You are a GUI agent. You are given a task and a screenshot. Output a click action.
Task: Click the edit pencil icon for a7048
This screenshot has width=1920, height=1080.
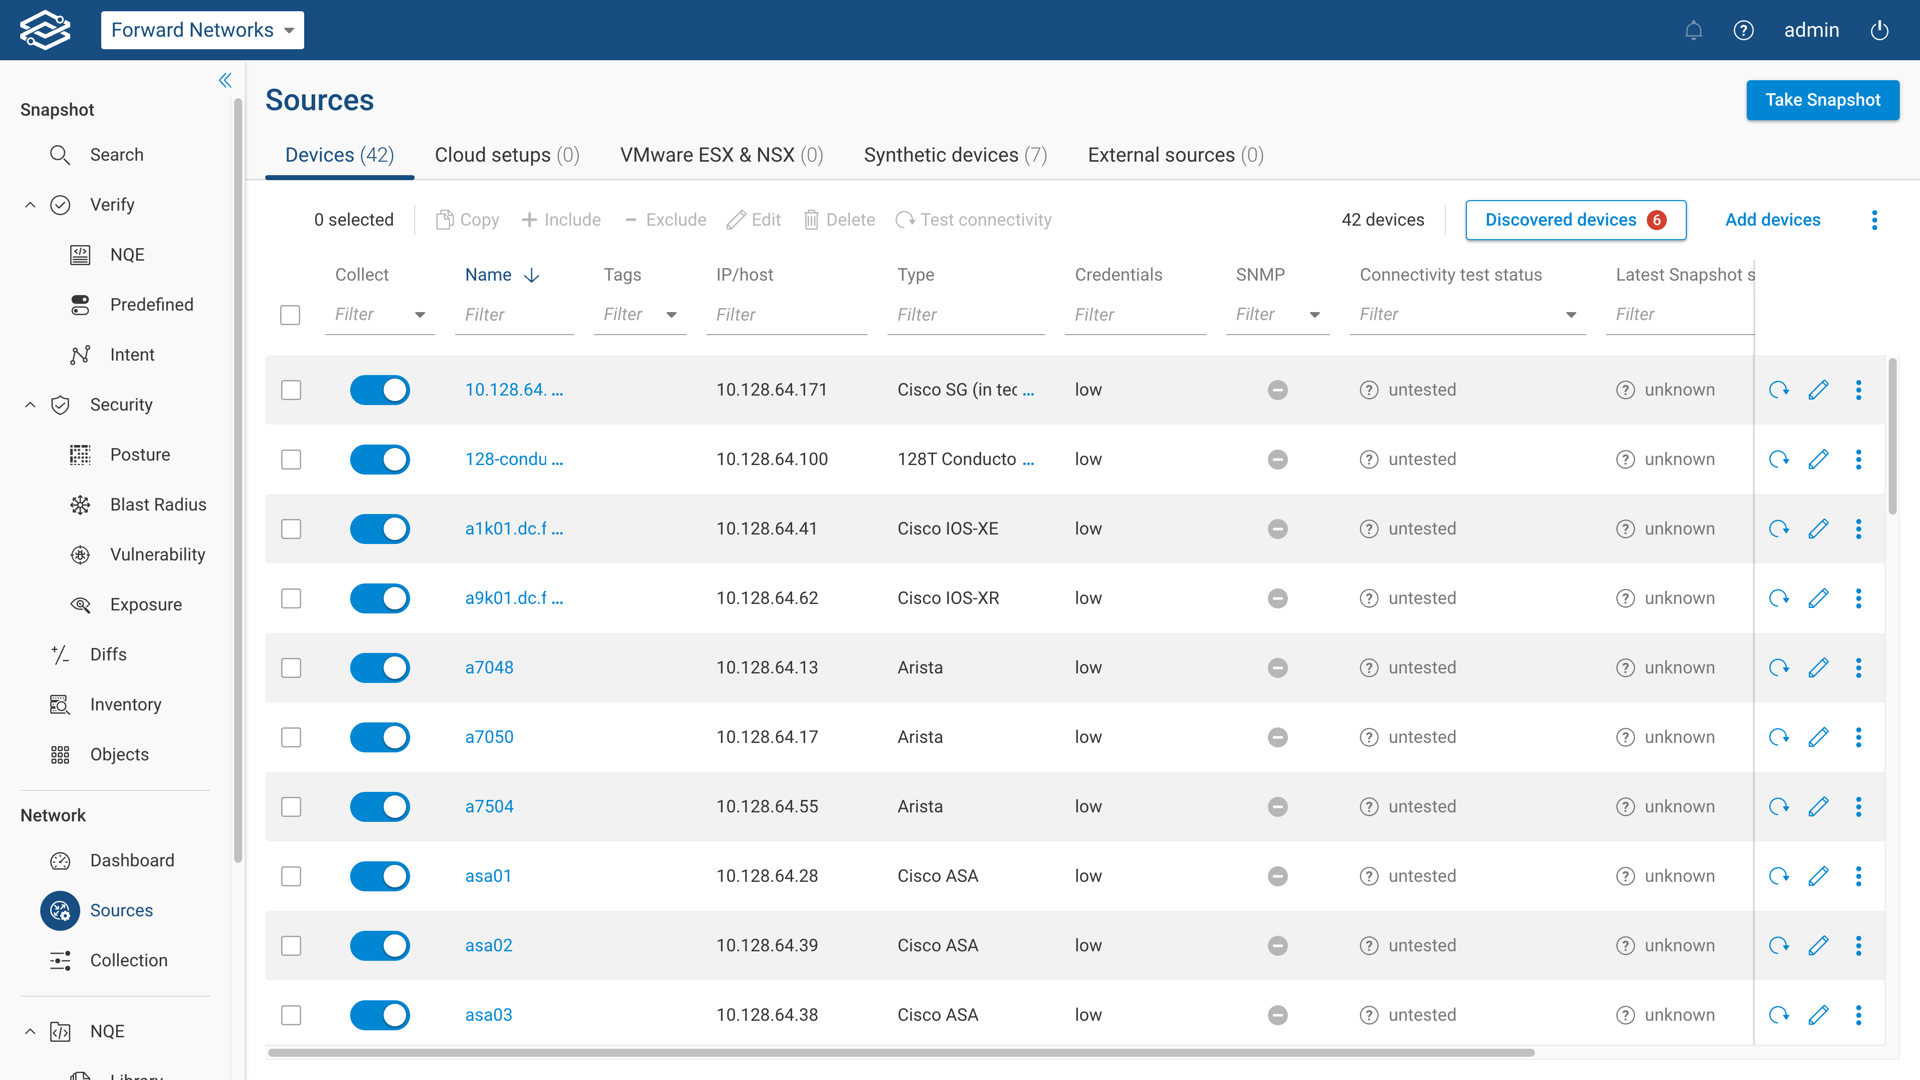tap(1819, 668)
